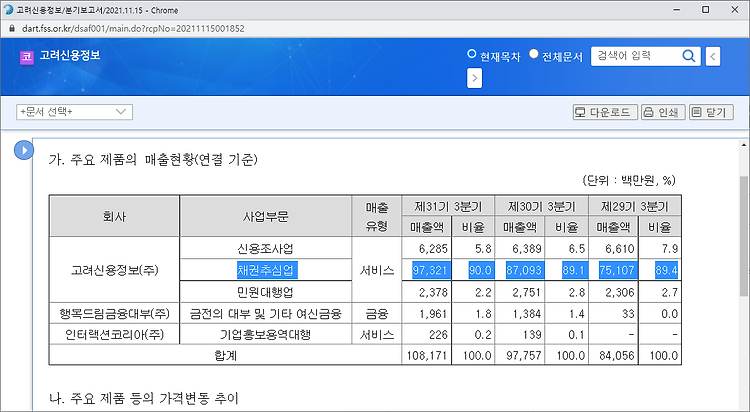
Task: Click the right chevron button below radio options
Action: [x=474, y=78]
